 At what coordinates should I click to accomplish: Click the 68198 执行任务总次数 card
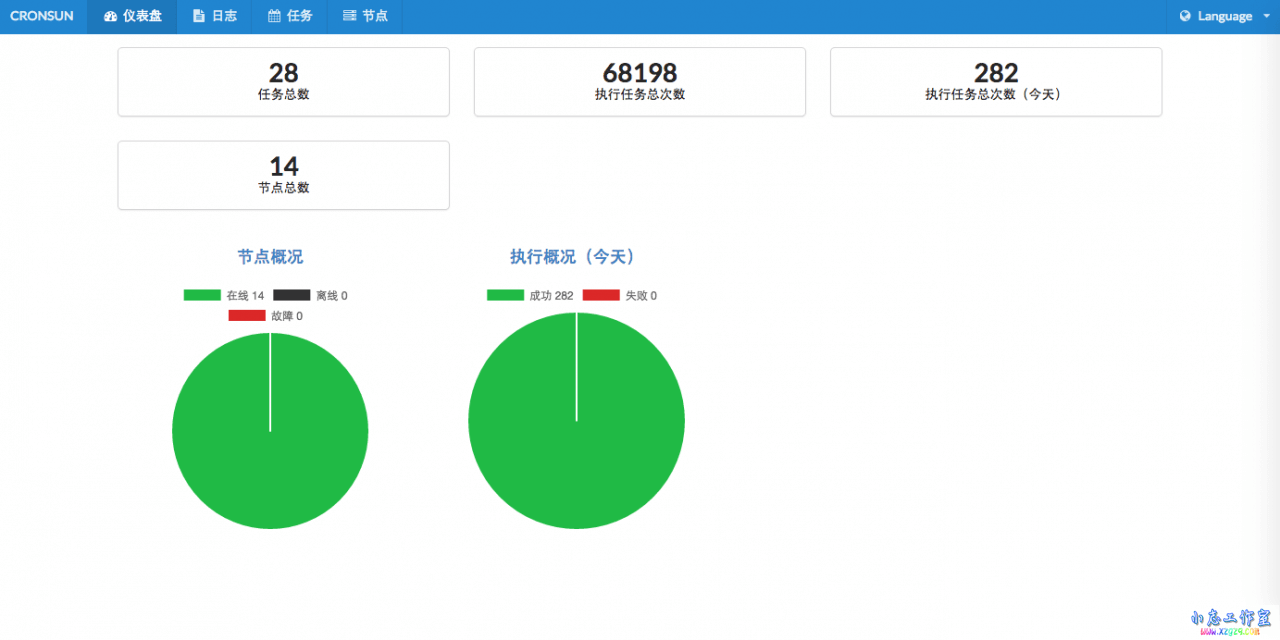[639, 81]
